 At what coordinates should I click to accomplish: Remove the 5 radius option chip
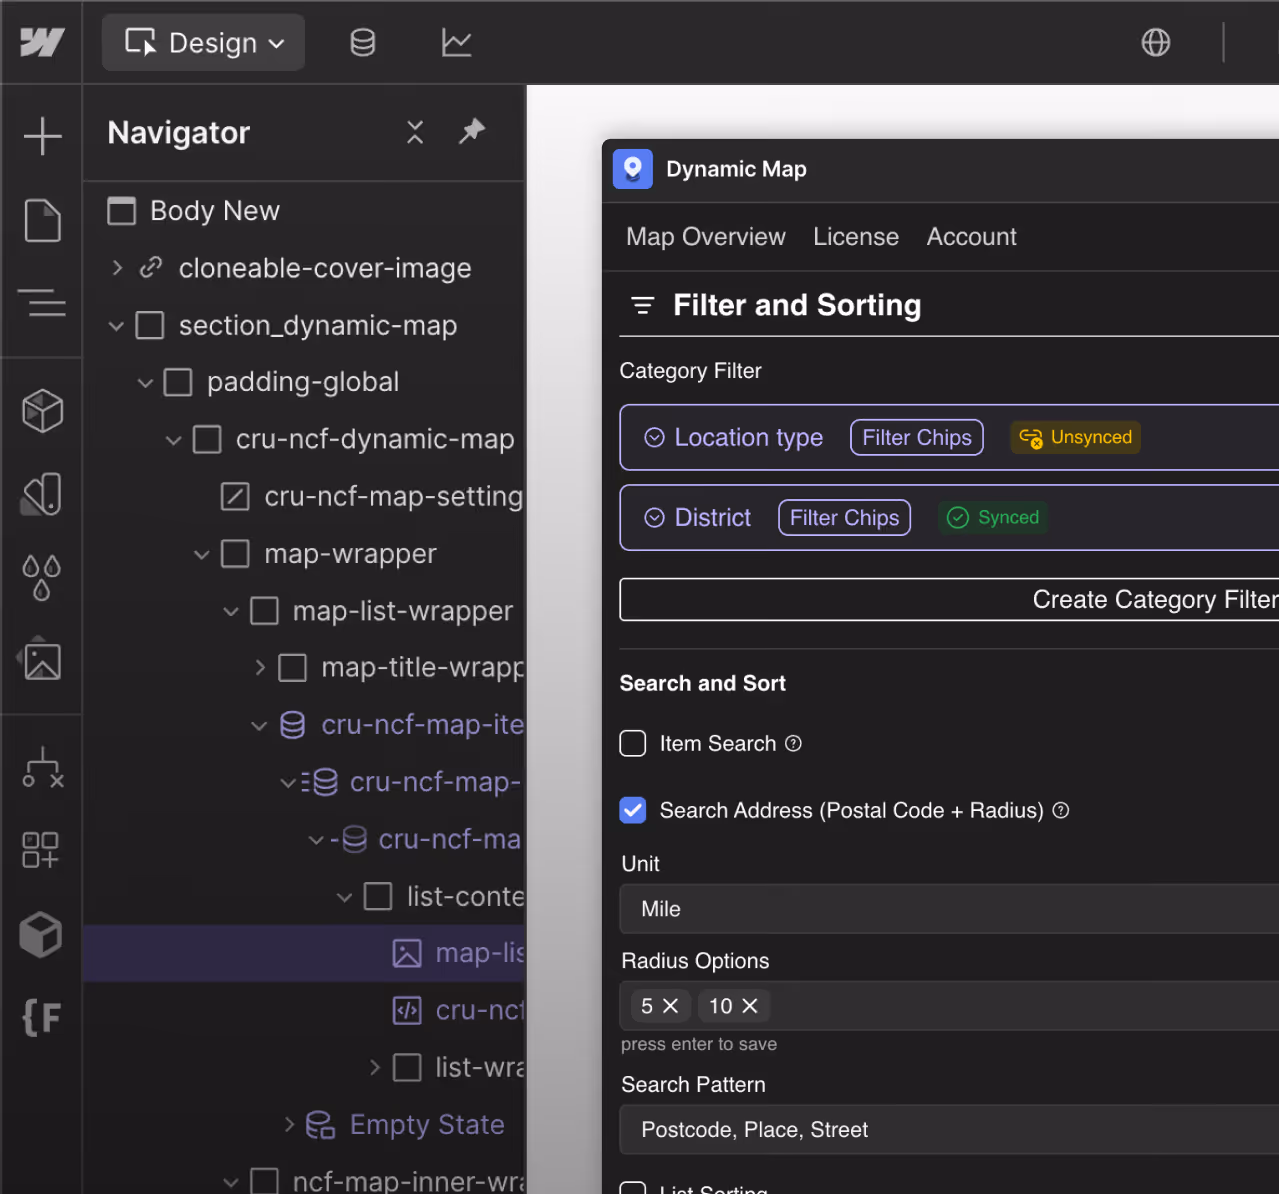pyautogui.click(x=671, y=1006)
